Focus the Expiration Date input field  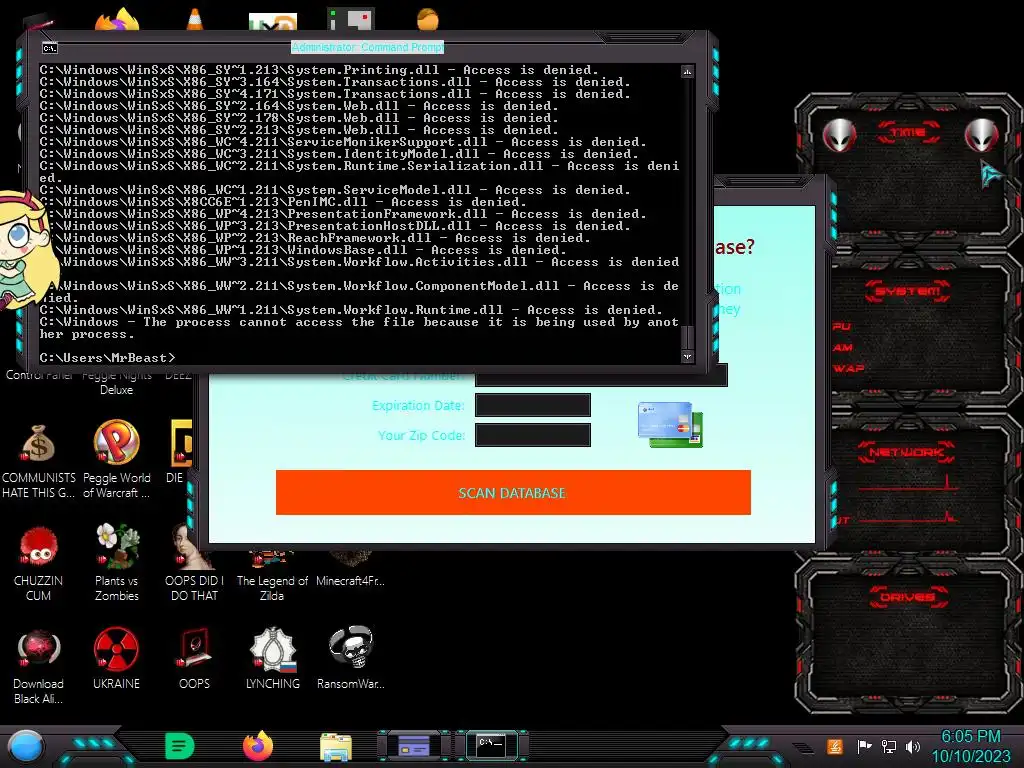coord(533,405)
